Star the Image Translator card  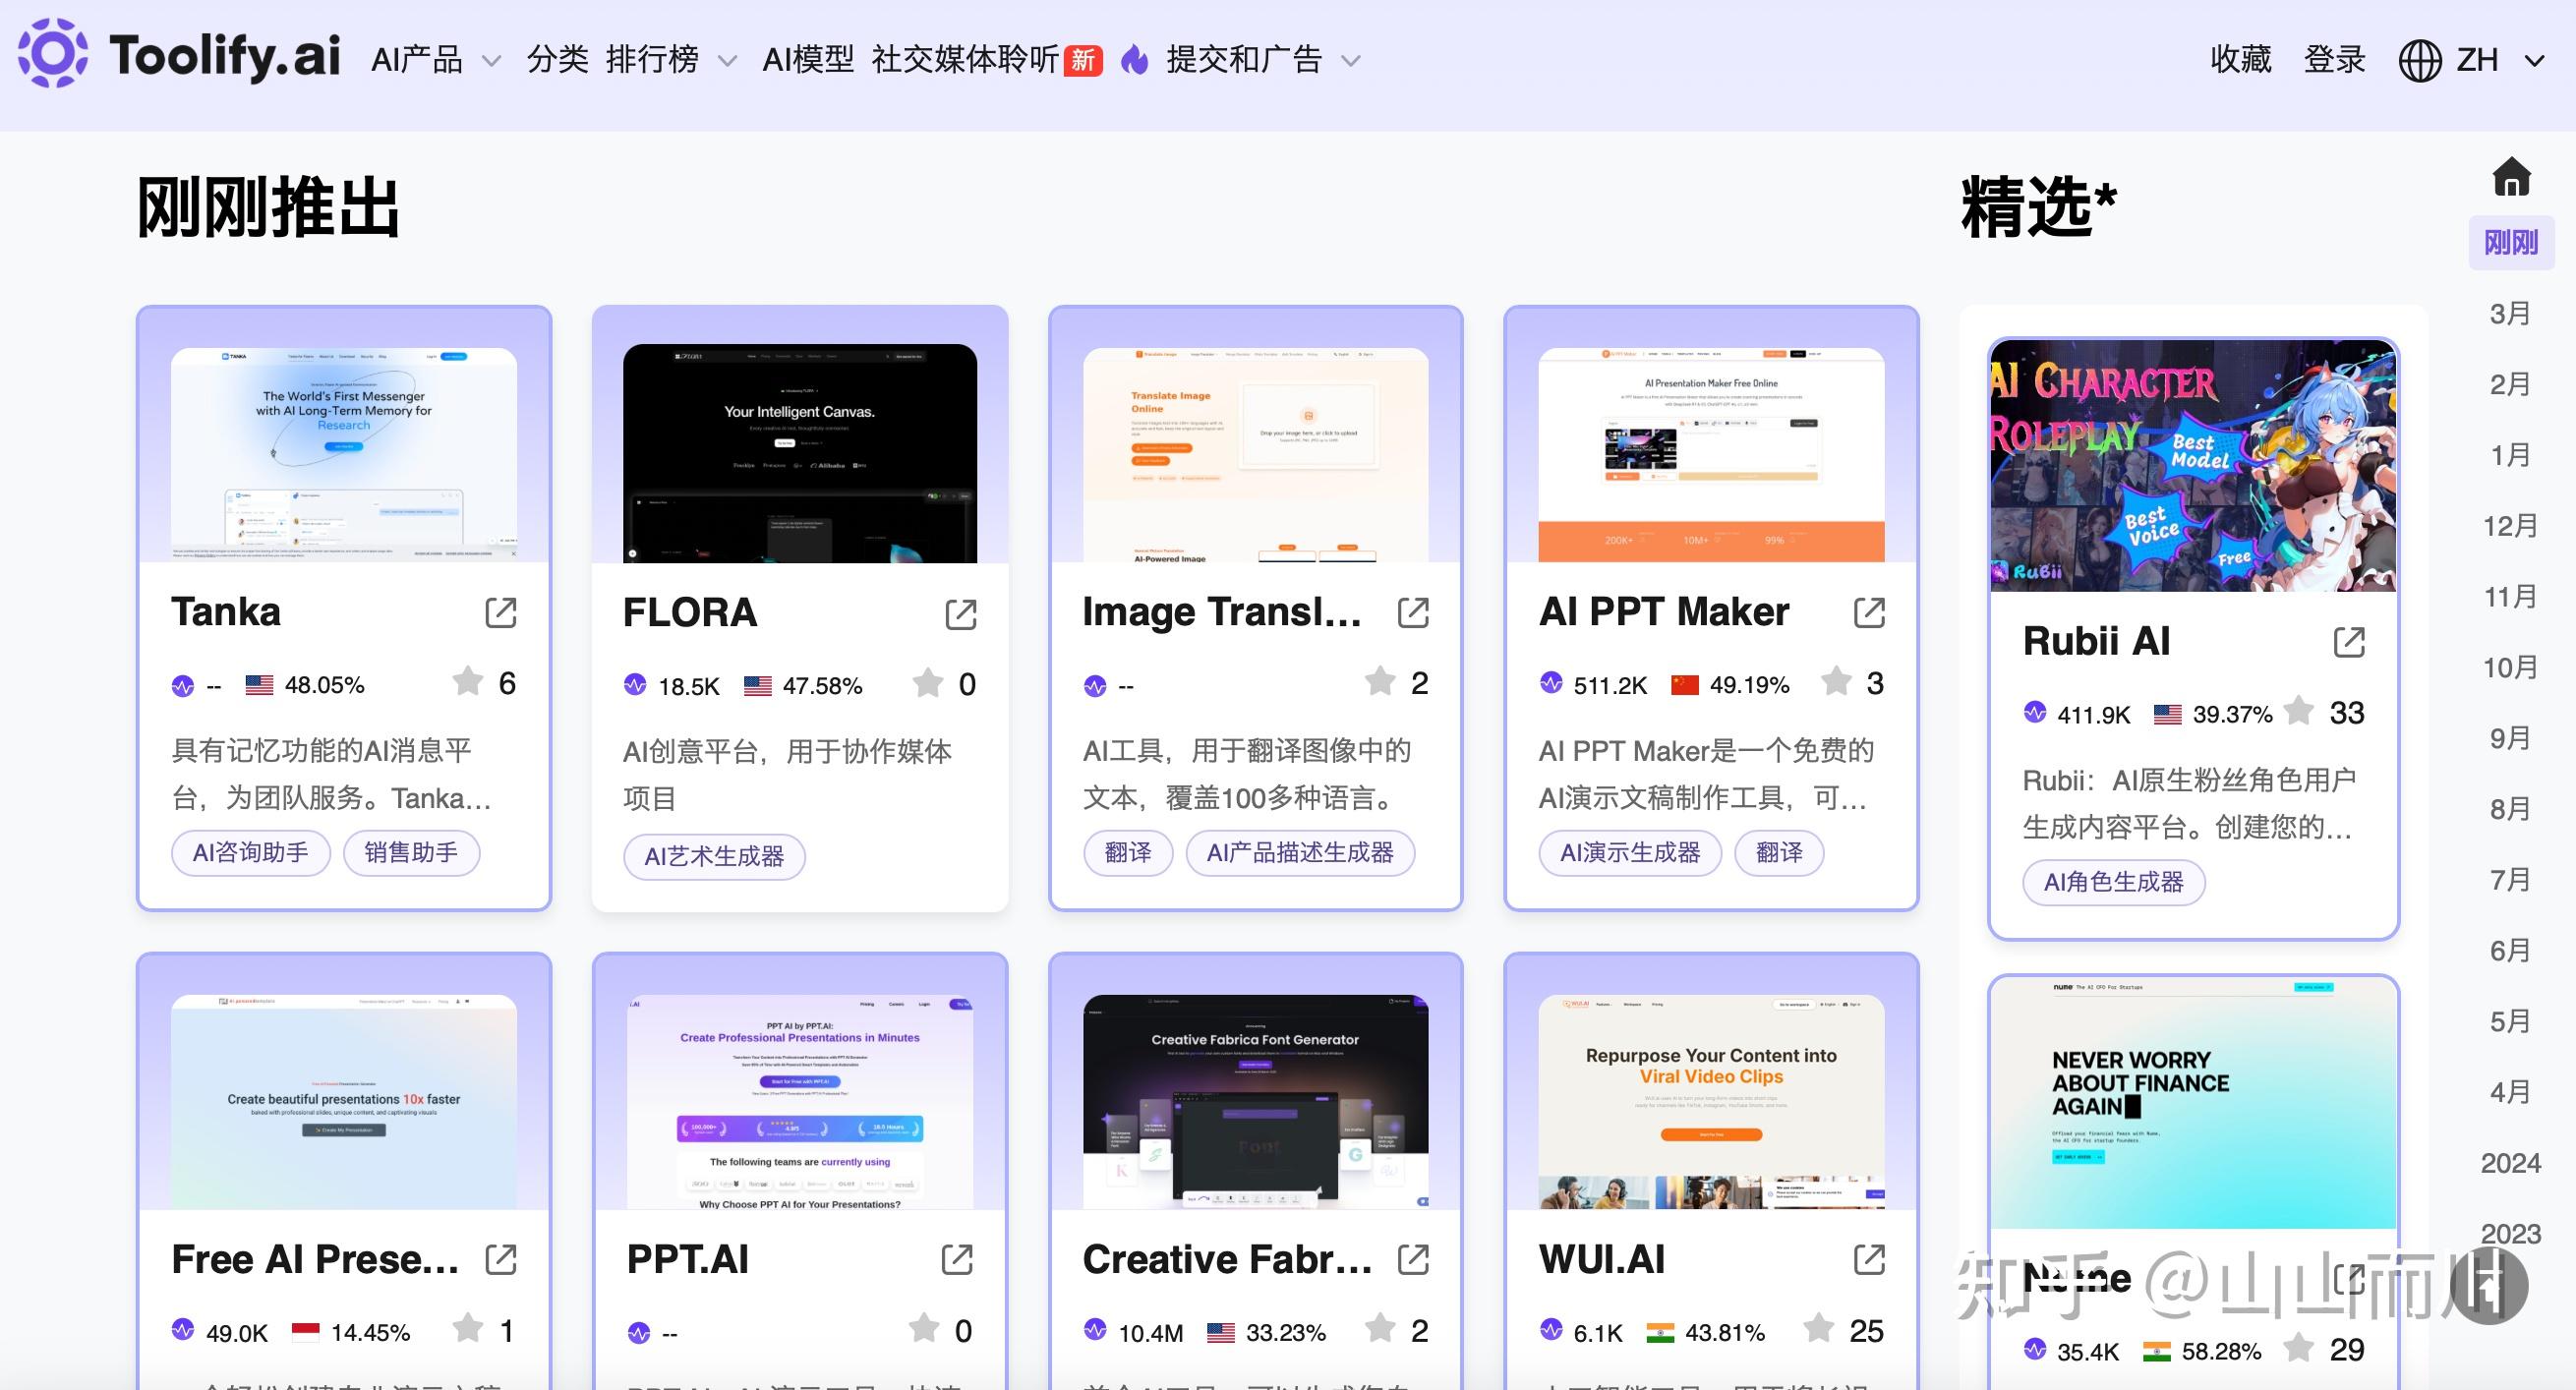[1380, 682]
